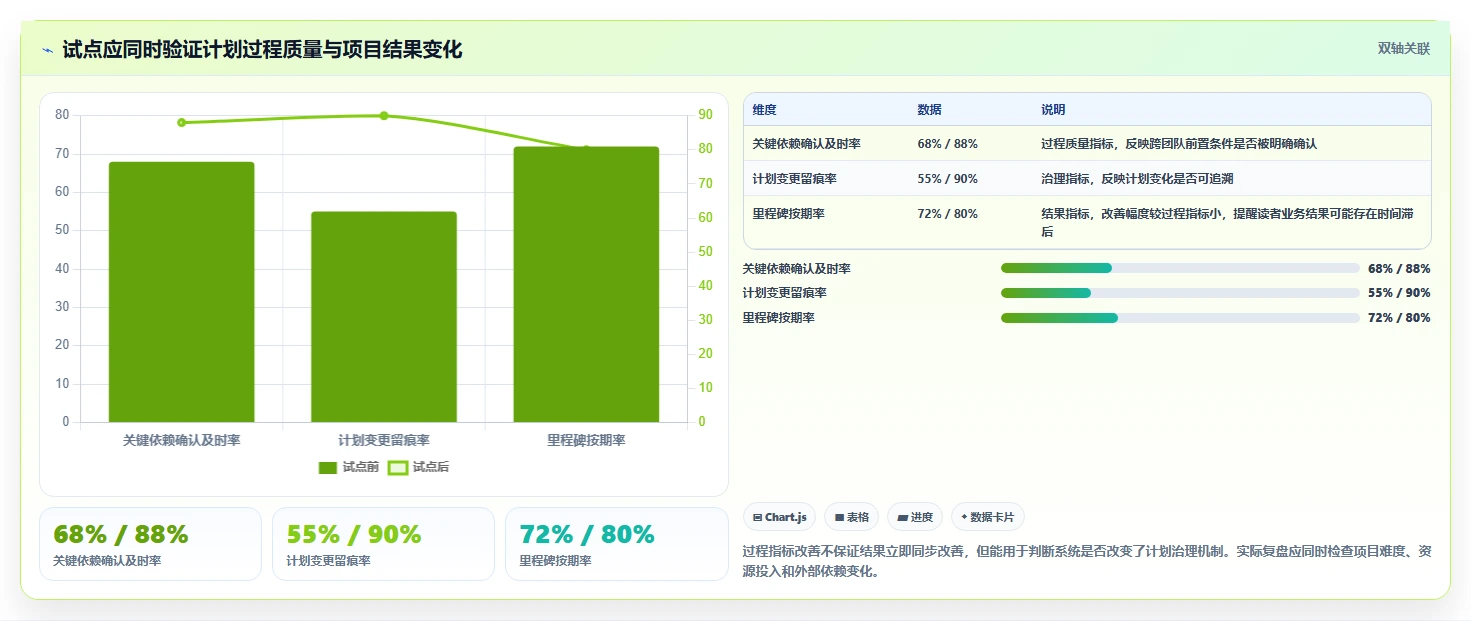The width and height of the screenshot is (1471, 621).
Task: Click the chart title 试点应同时验证计划过程质量与项目结果变化
Action: 262,50
